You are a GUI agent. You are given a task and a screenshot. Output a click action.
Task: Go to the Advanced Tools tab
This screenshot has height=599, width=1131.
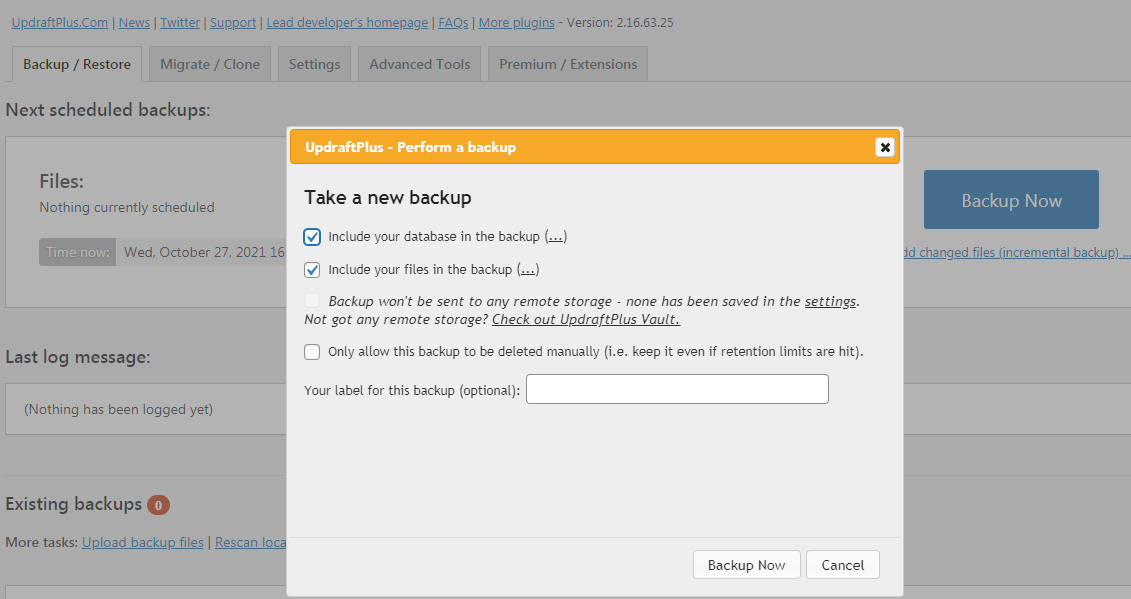tap(420, 64)
